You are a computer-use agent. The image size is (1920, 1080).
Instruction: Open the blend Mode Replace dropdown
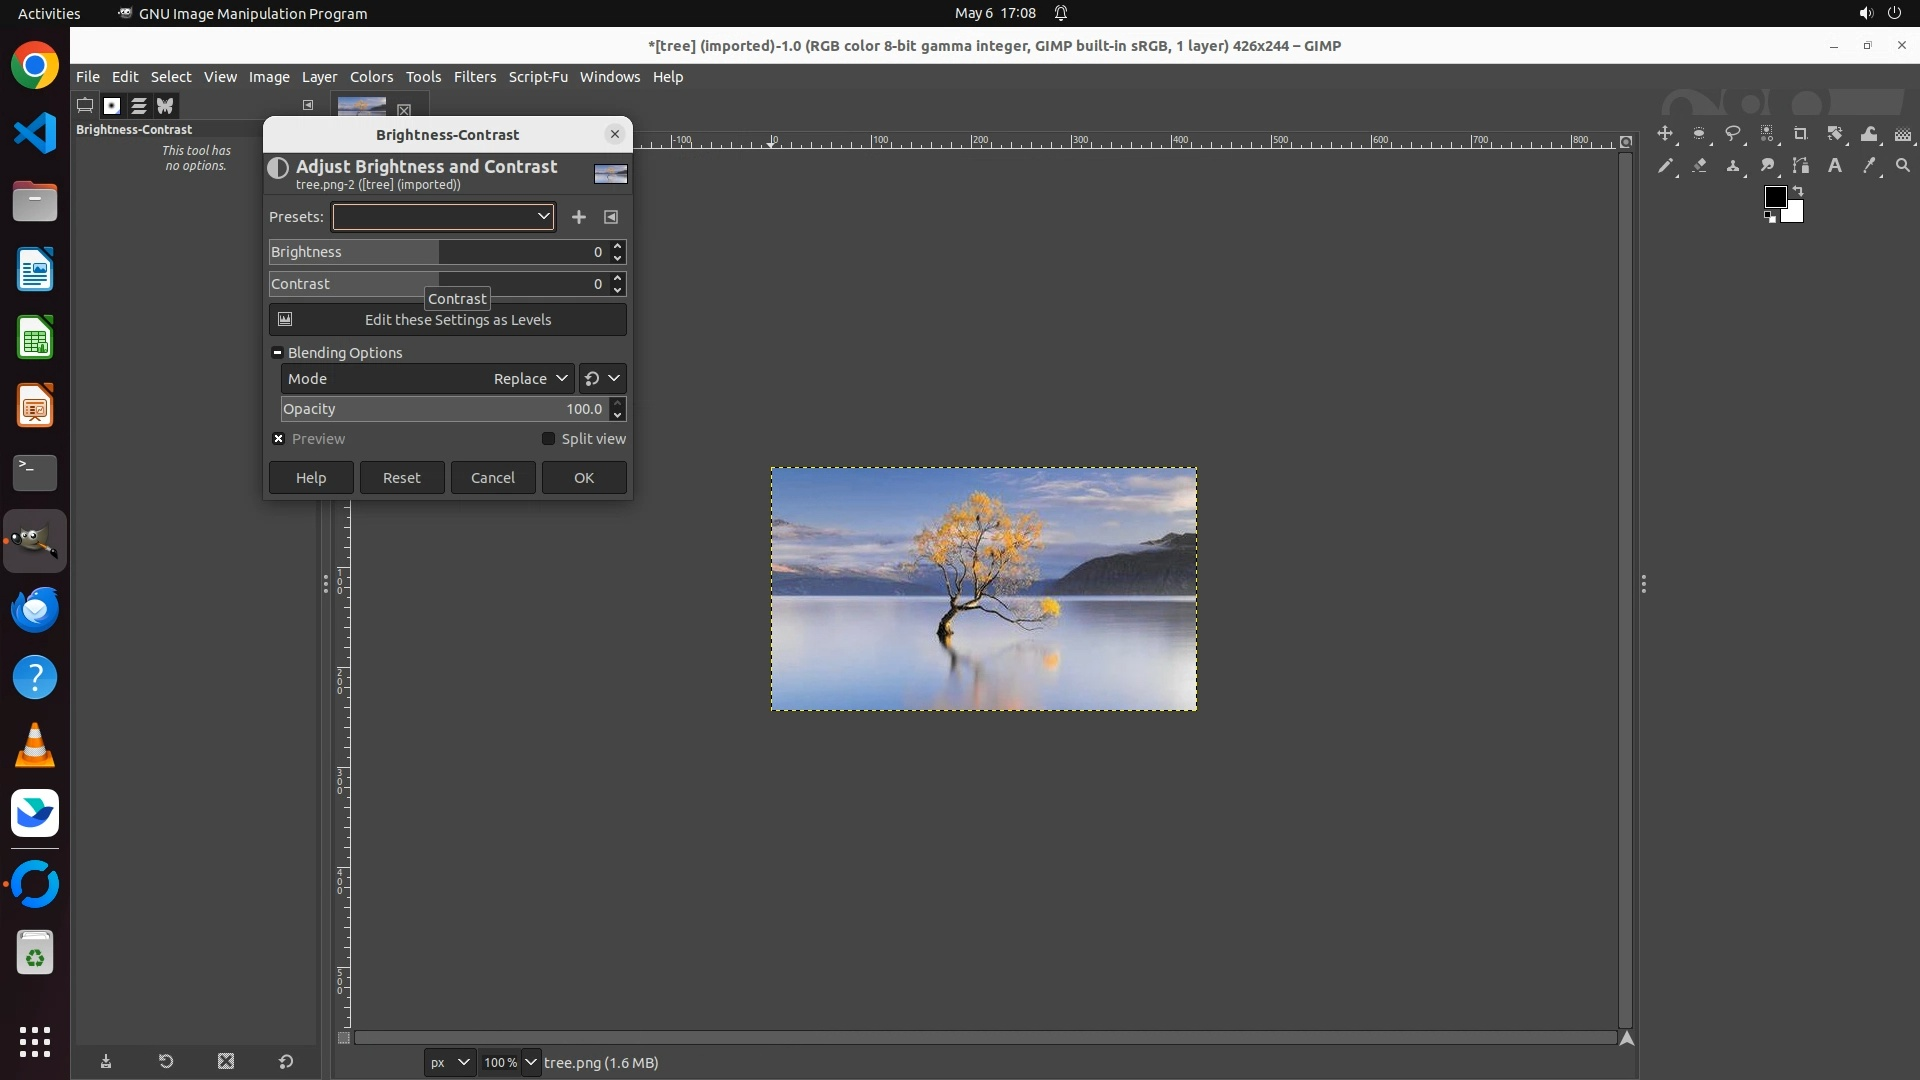click(530, 379)
